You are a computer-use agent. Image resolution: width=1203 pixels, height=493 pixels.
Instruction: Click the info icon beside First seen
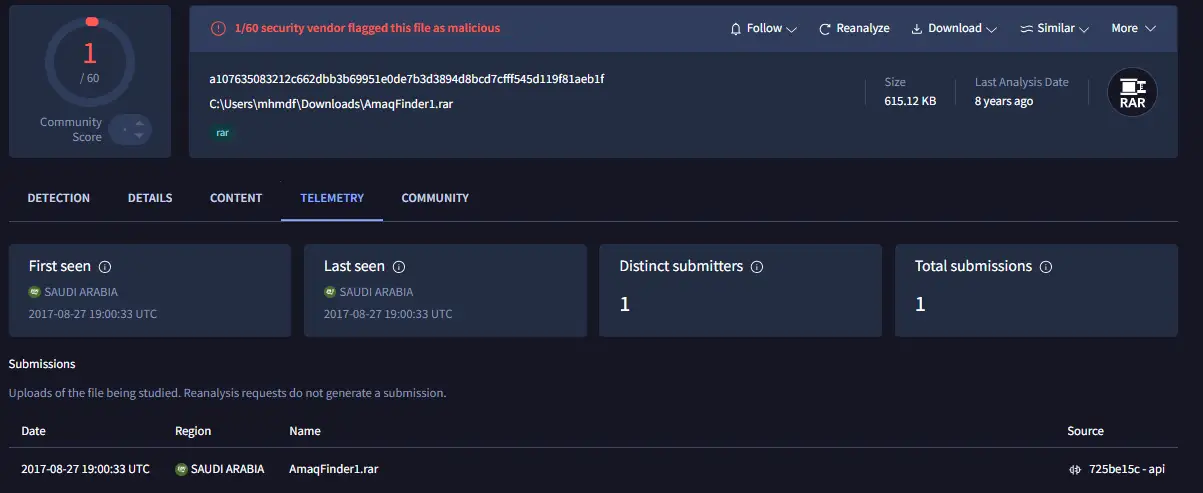point(105,267)
